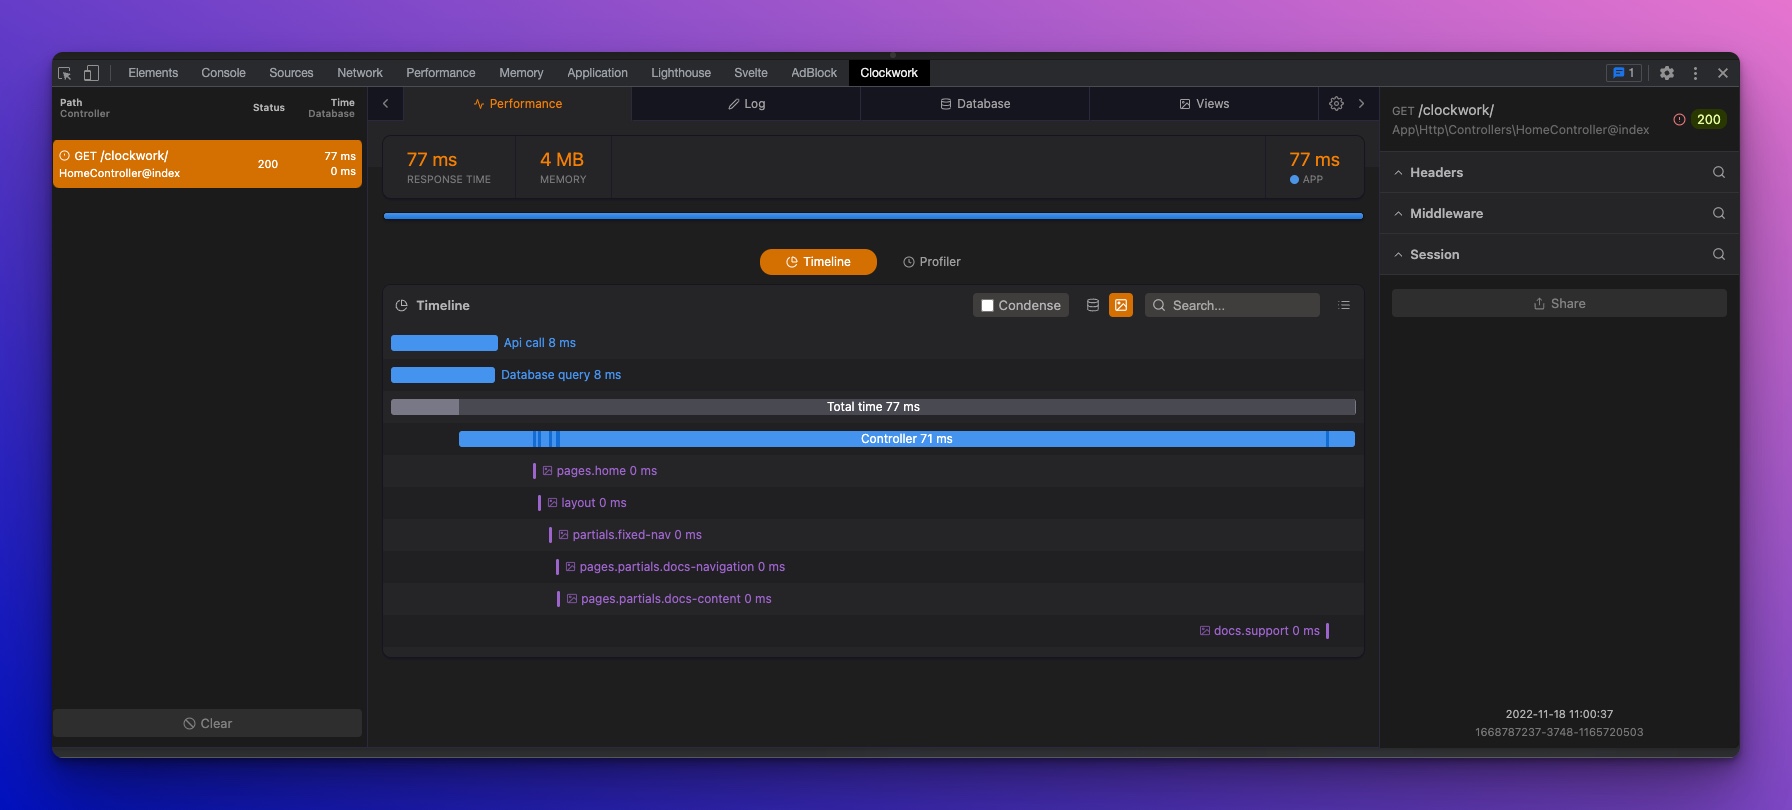Switch to the Sources DevTools panel

pos(291,73)
